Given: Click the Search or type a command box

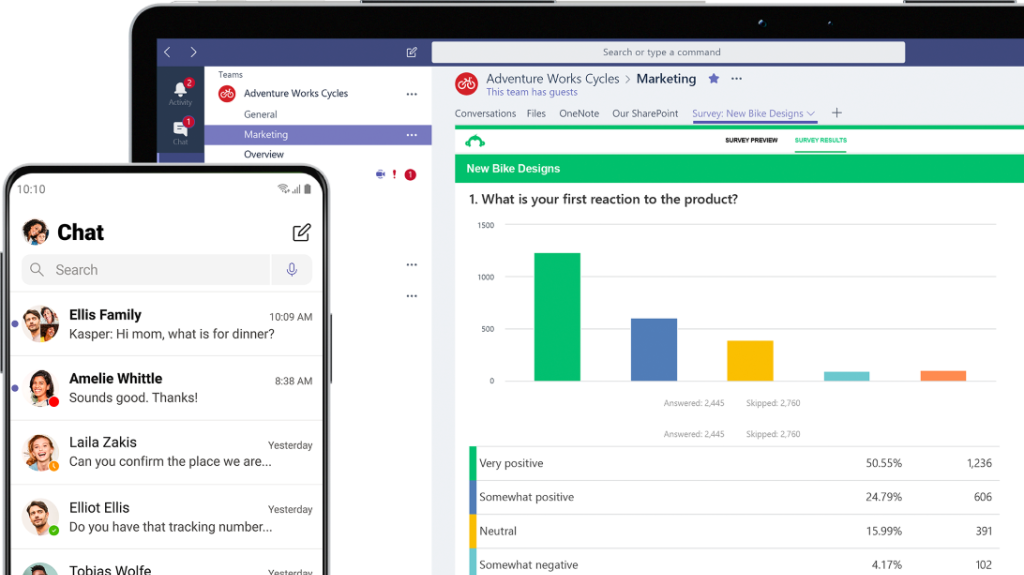Looking at the screenshot, I should (667, 52).
